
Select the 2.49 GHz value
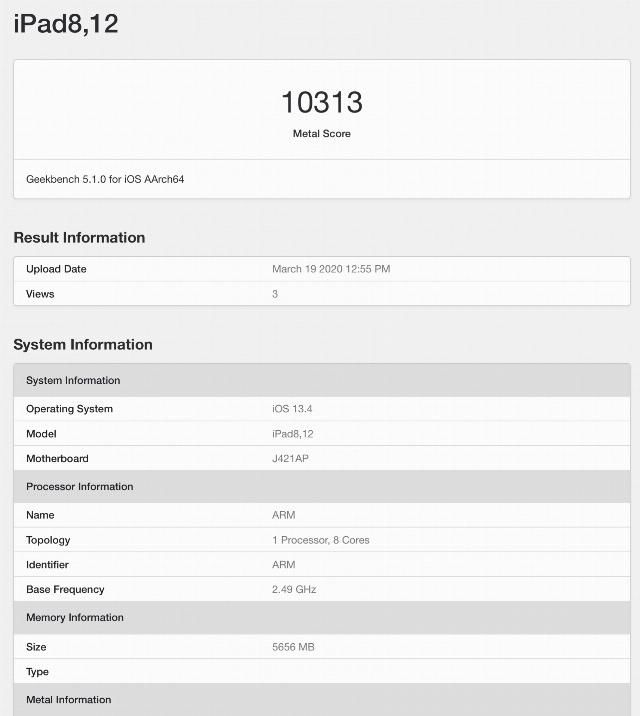[x=294, y=590]
